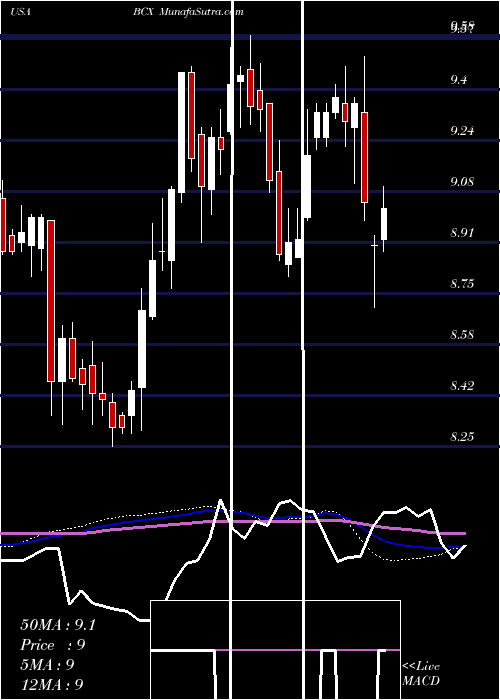Click the 8.42 price axis label
This screenshot has height=700, width=500.
[x=463, y=385]
